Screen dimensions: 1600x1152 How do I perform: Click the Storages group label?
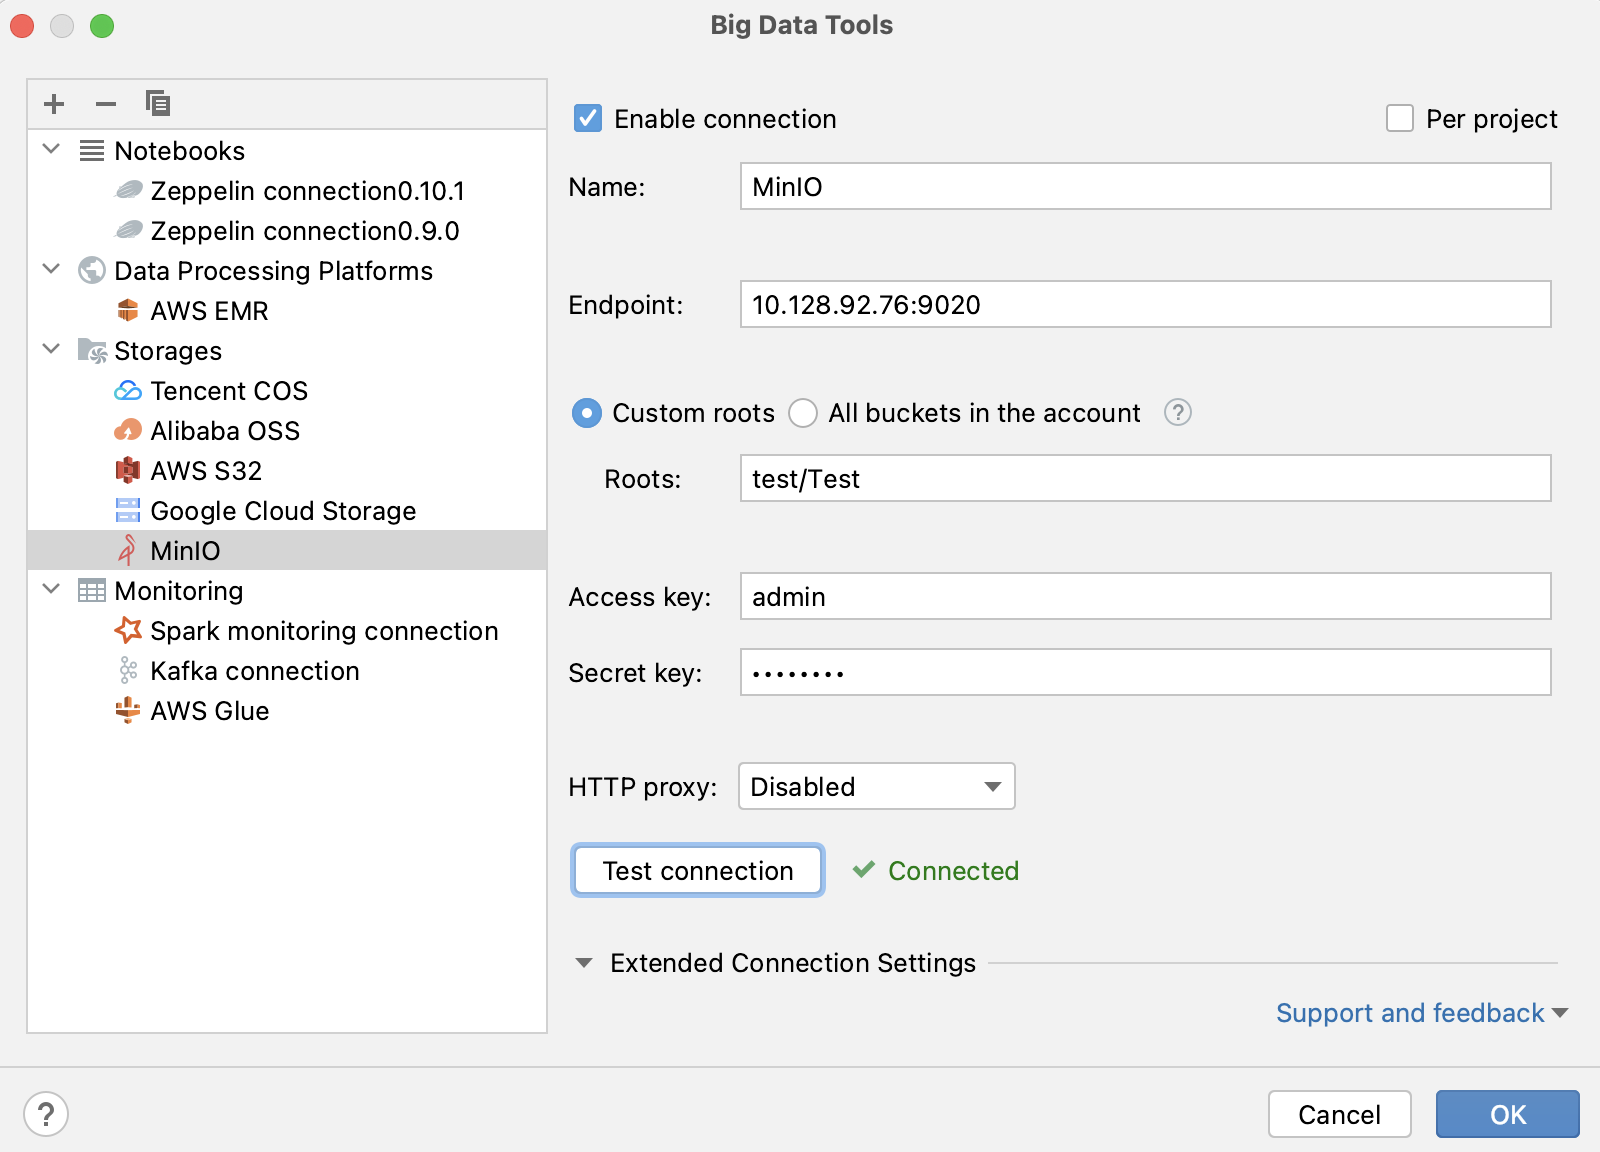(x=168, y=351)
